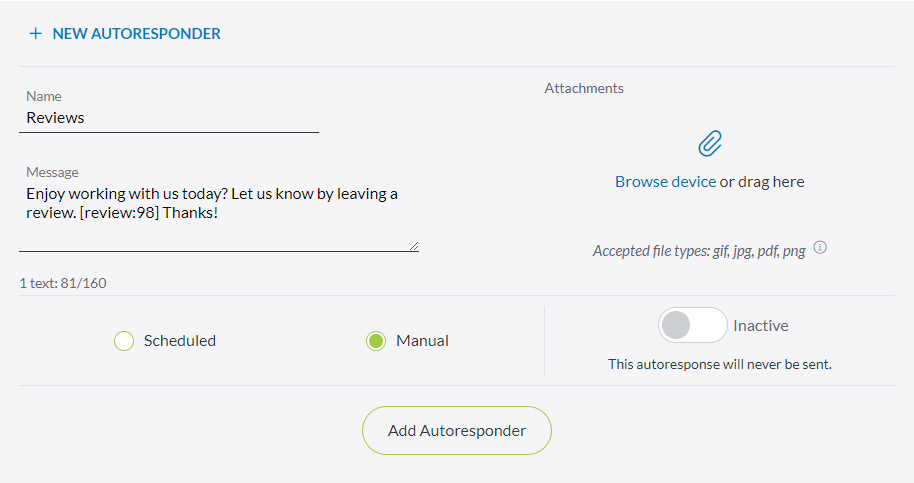Open the Browse device link
The width and height of the screenshot is (914, 483).
(x=665, y=182)
